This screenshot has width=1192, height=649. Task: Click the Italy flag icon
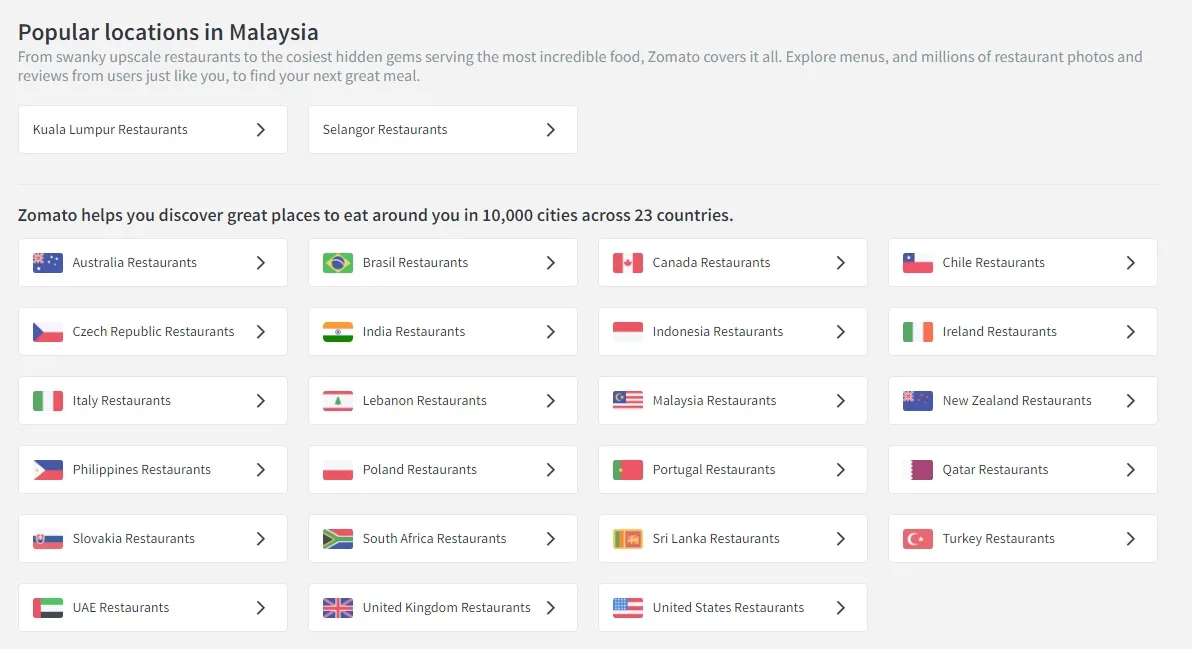[x=48, y=400]
